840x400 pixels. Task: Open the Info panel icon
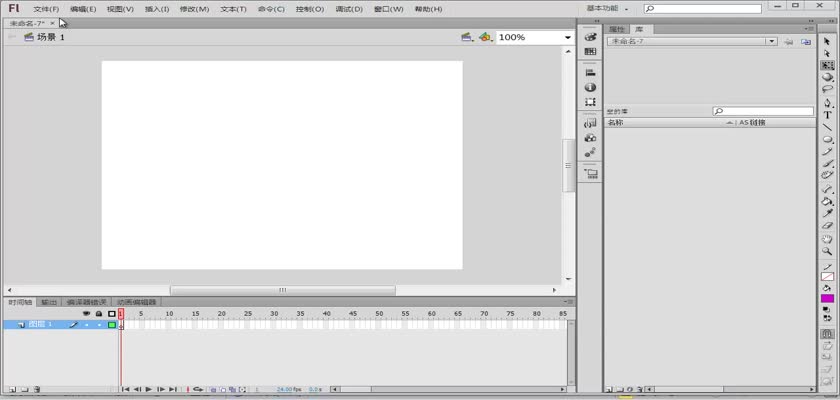(x=590, y=87)
